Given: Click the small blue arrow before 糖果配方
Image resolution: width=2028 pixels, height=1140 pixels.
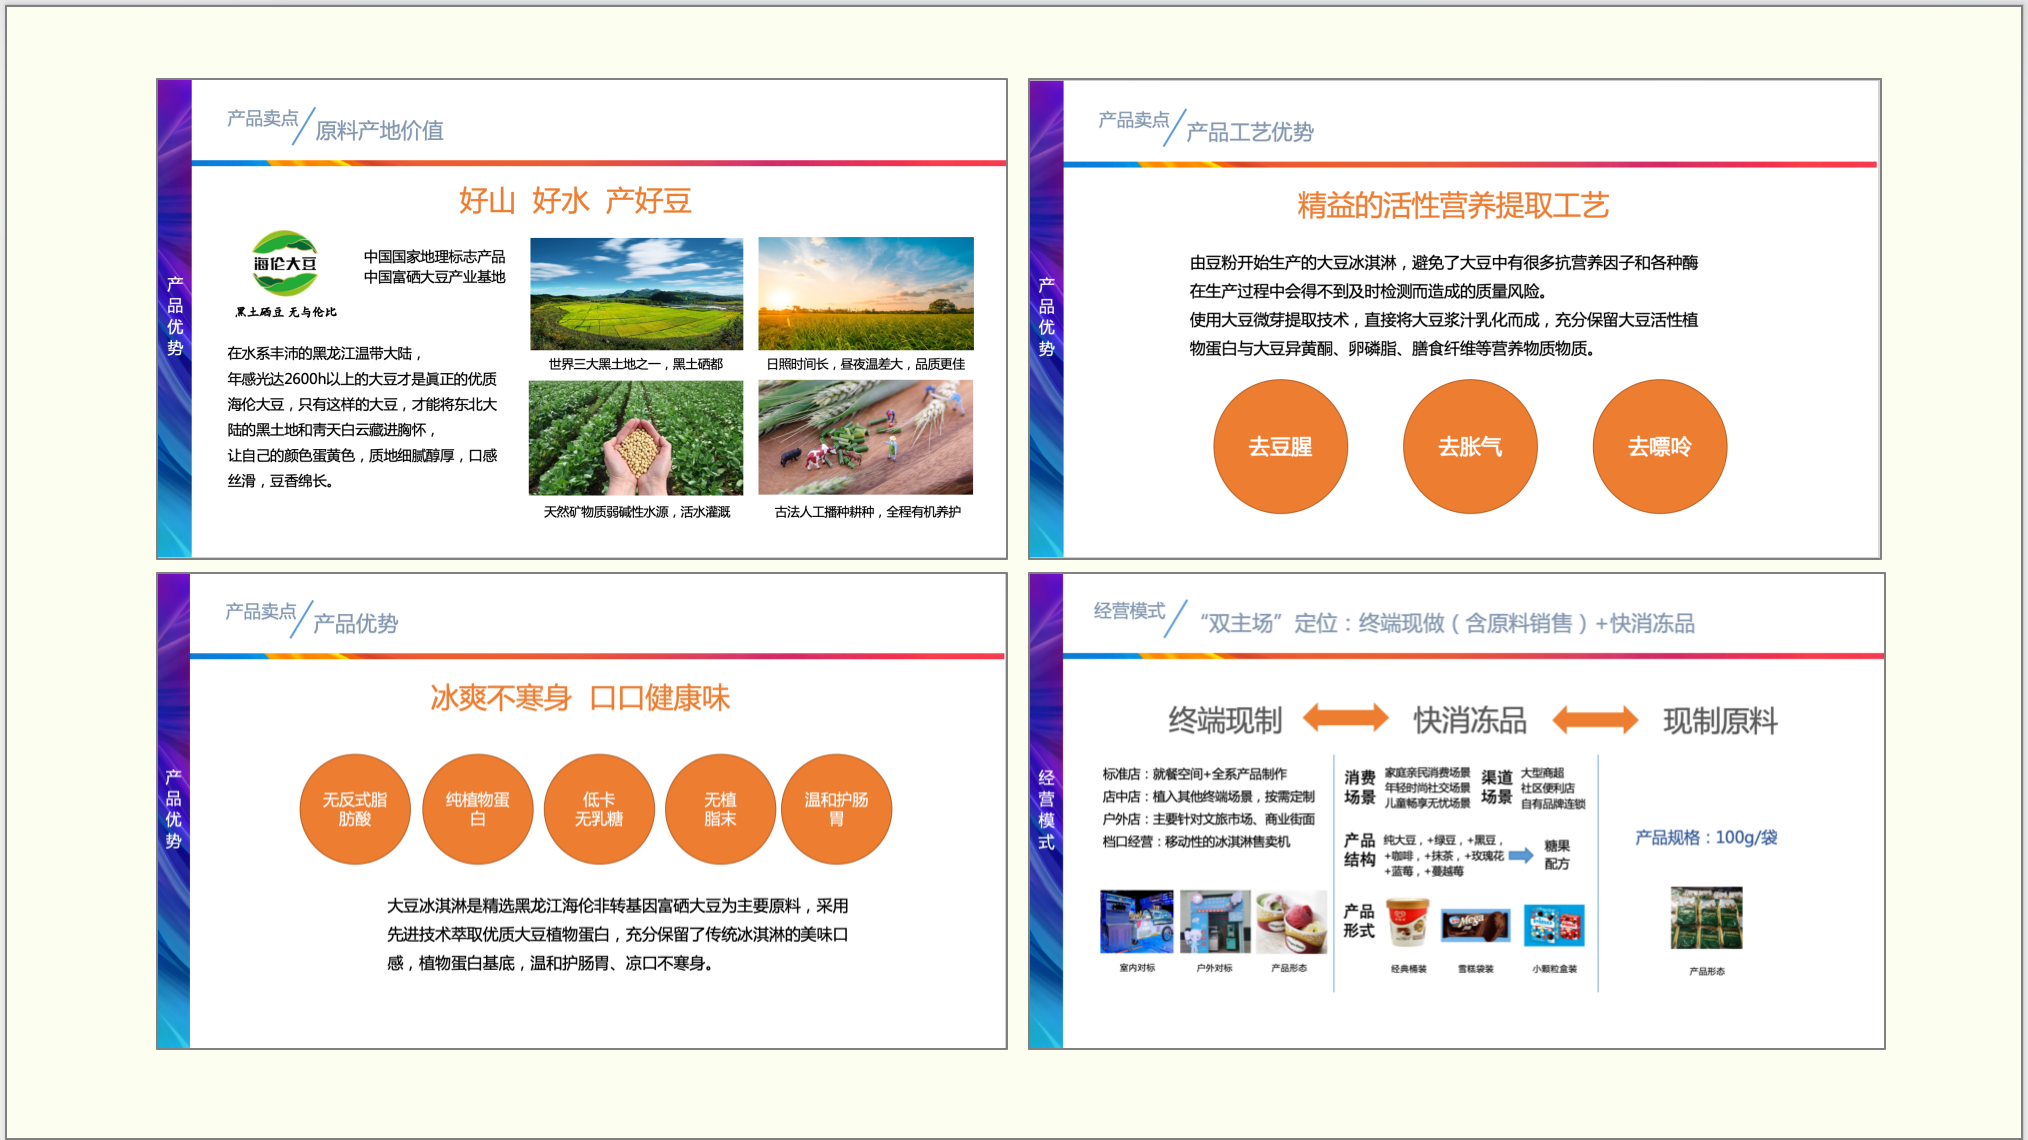Looking at the screenshot, I should [x=1521, y=855].
